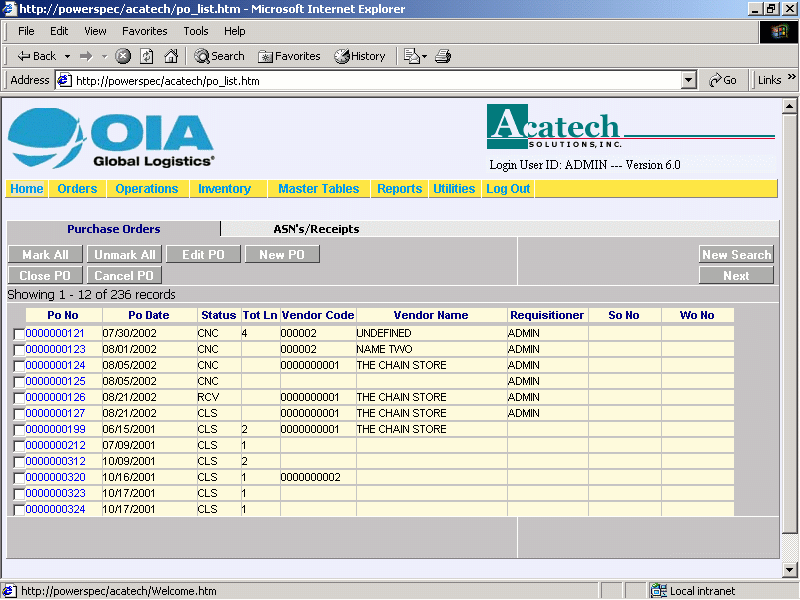Click the Log Out link
Screen dimensions: 800x600
(508, 189)
